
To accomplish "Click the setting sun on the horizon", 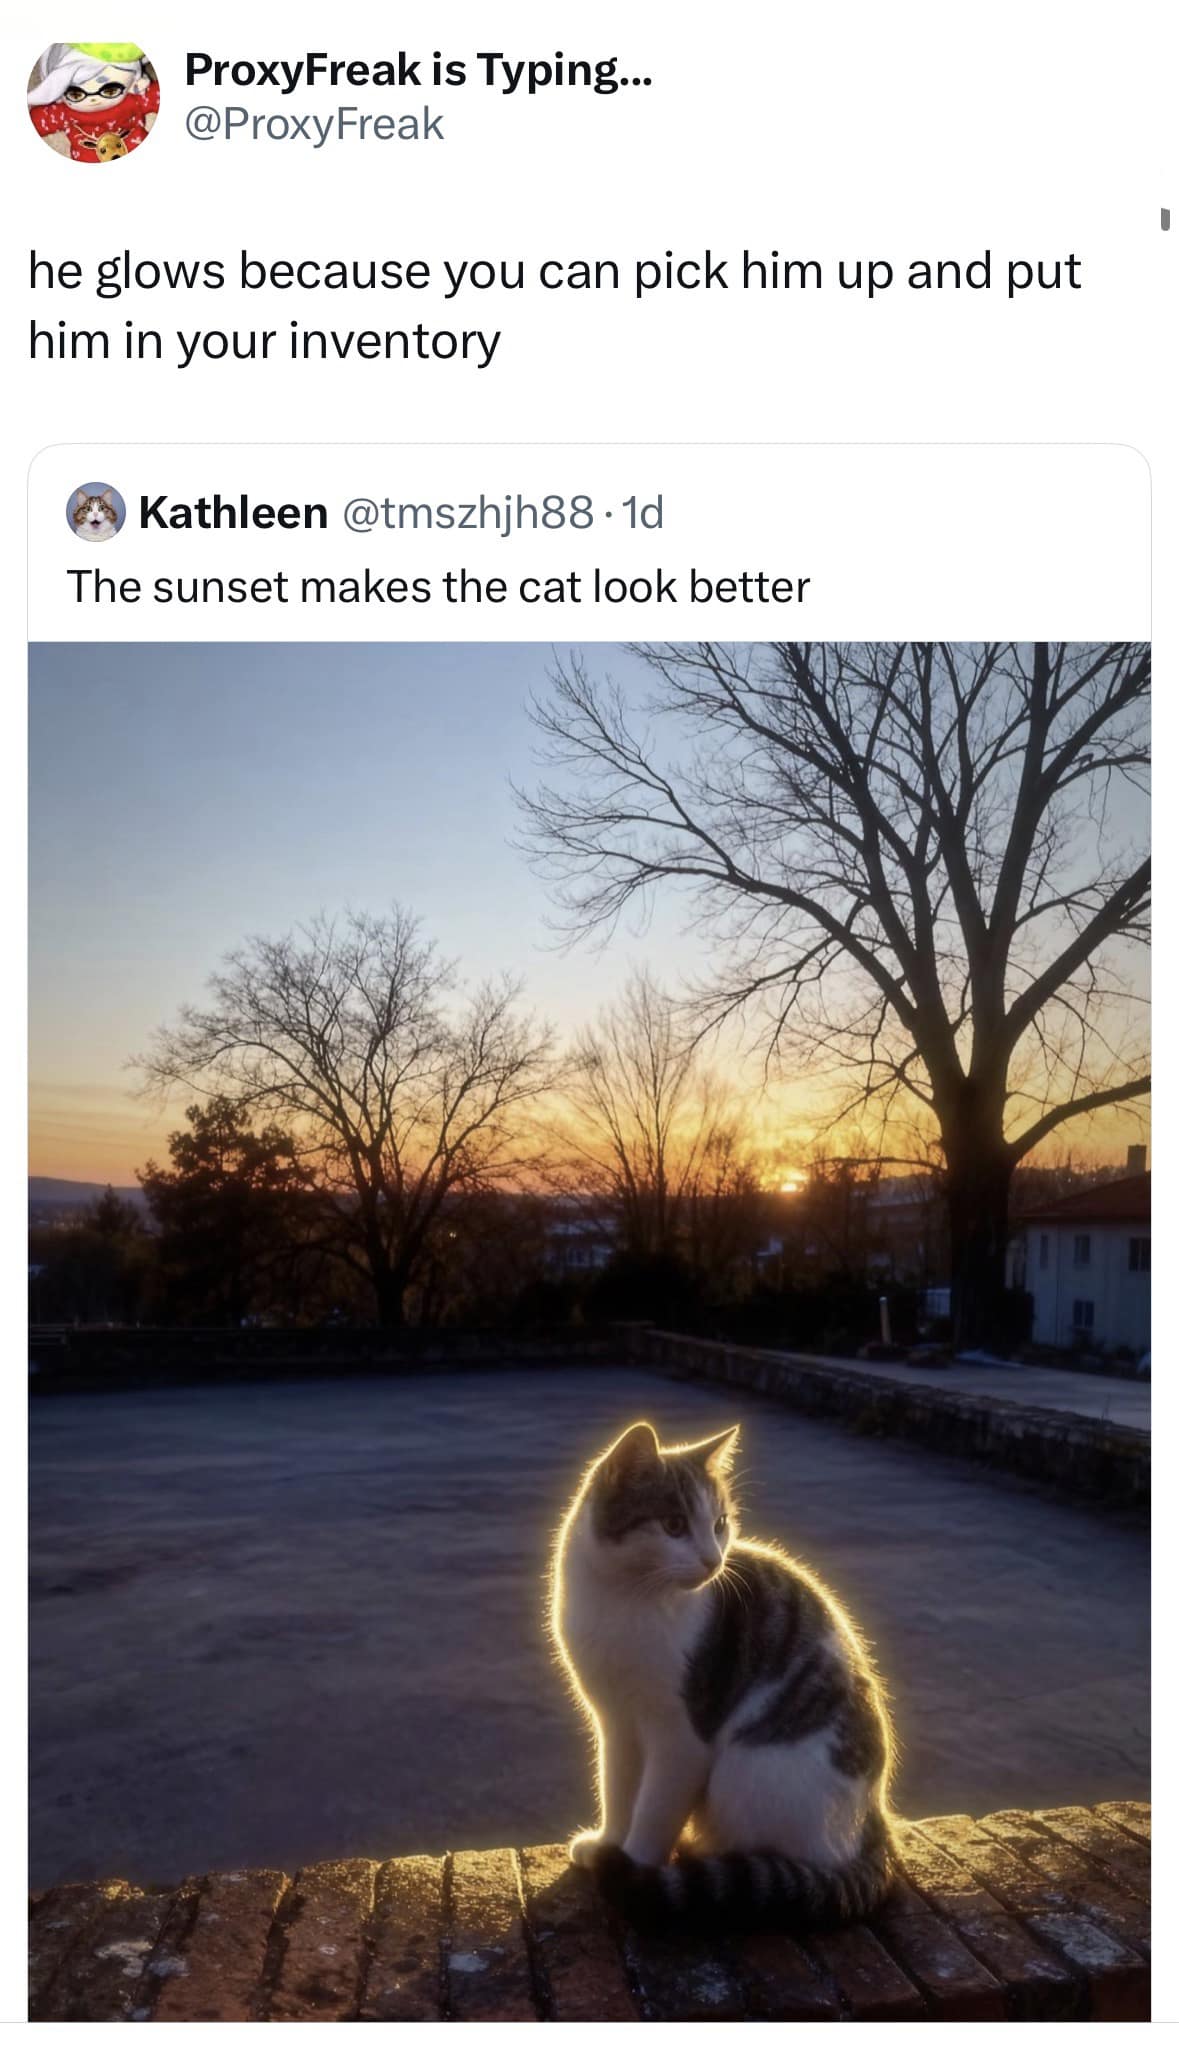I will 790,1185.
